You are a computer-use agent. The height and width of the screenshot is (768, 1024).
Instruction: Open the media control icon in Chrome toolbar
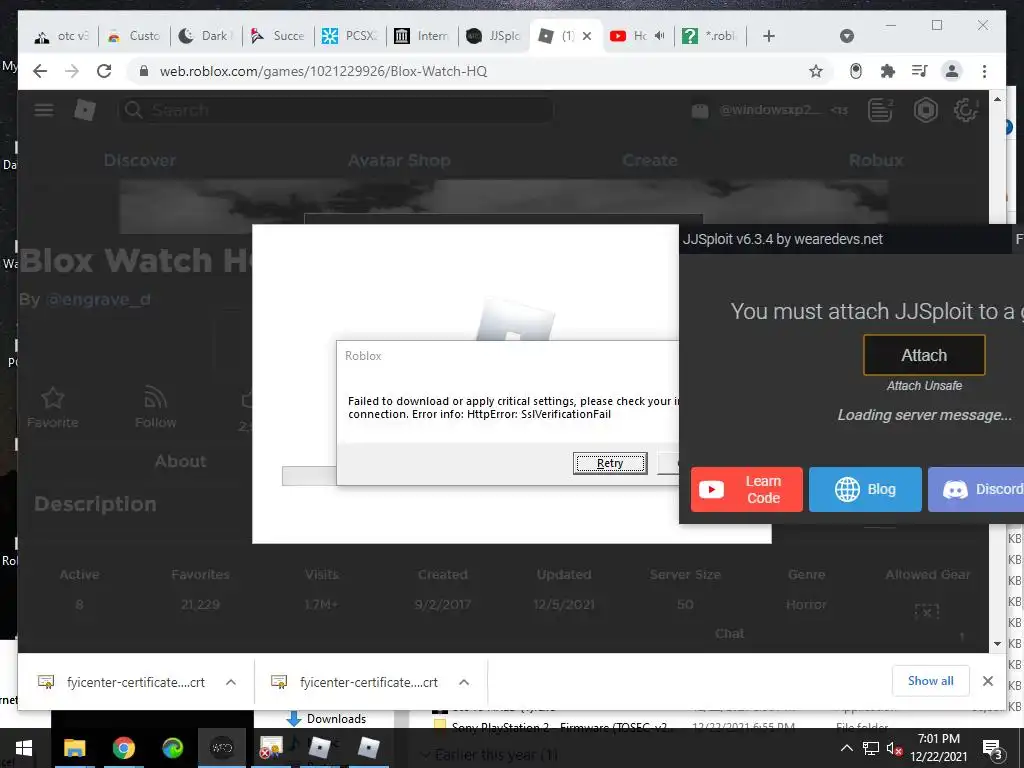(920, 71)
